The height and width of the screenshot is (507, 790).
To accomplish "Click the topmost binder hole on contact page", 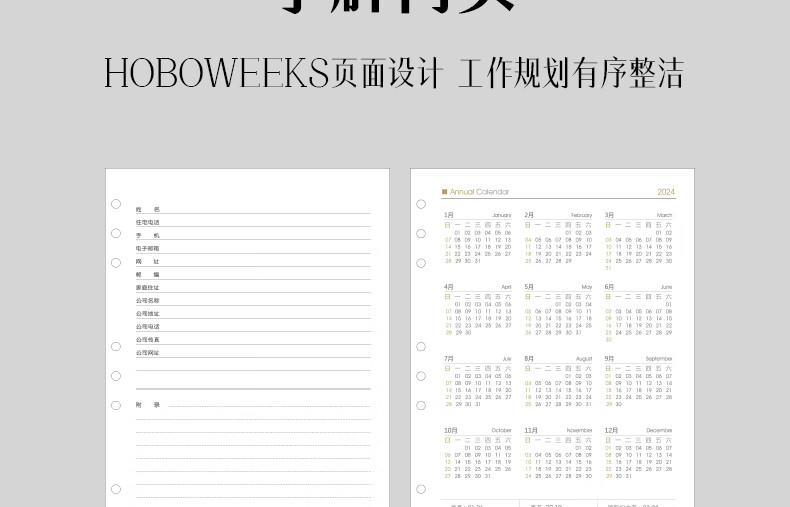I will (116, 204).
